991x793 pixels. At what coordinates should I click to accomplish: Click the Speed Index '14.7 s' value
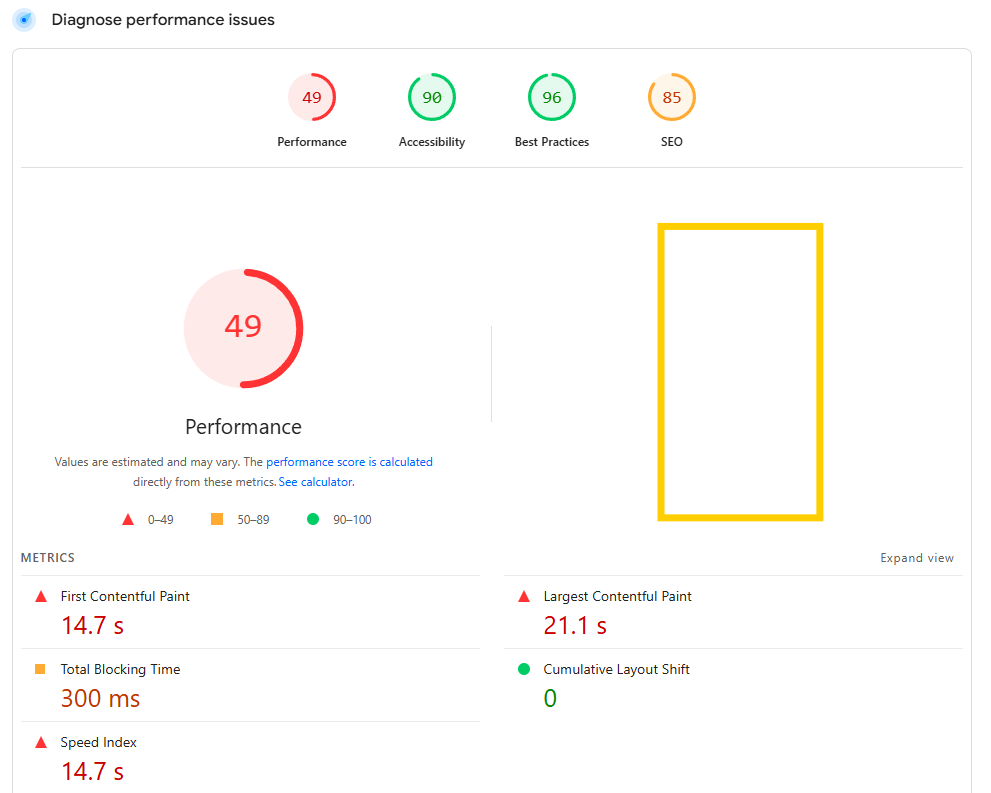92,772
